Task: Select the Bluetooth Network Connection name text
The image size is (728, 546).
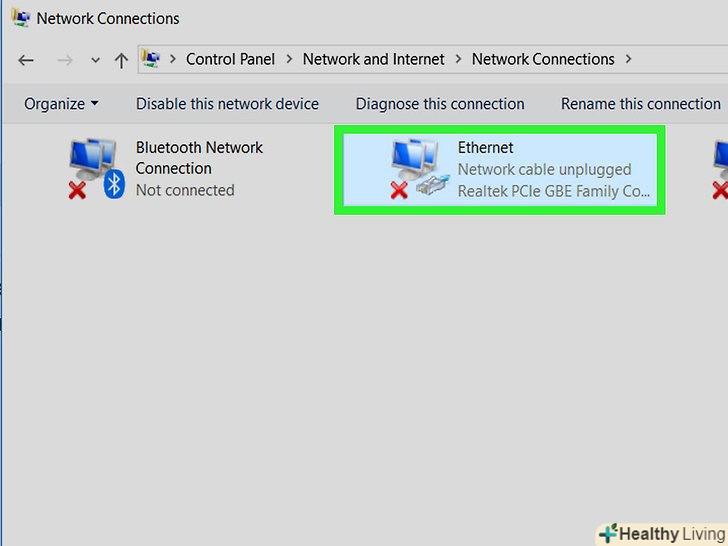Action: [x=199, y=158]
